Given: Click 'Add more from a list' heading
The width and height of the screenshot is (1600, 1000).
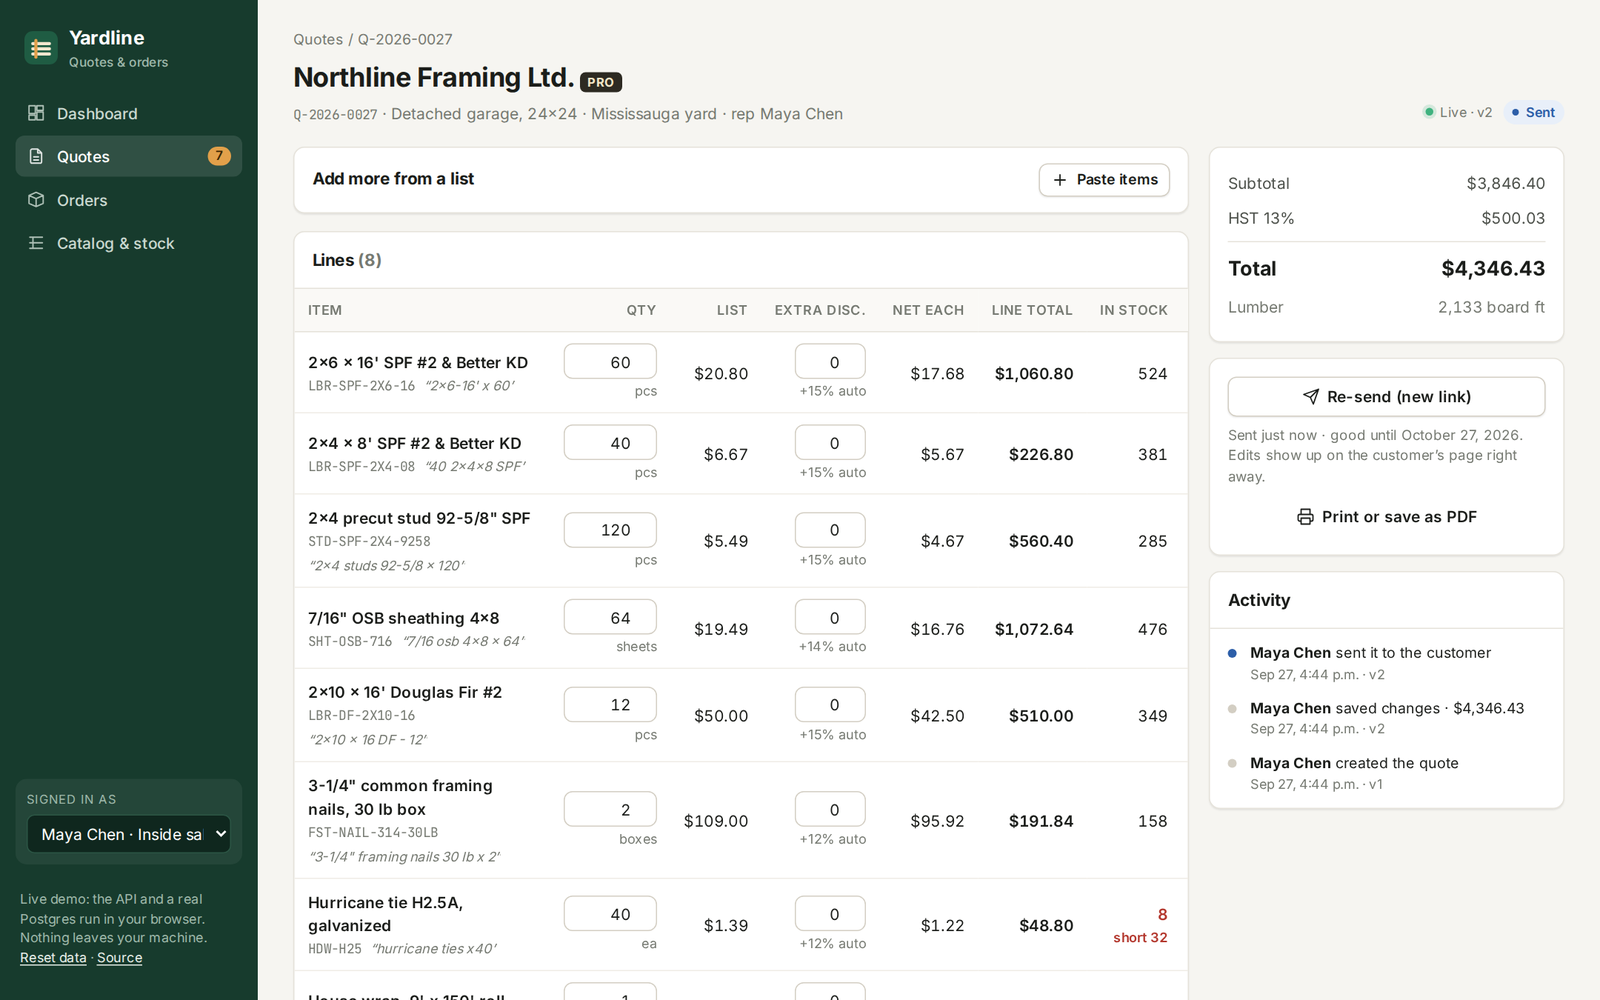Looking at the screenshot, I should click(393, 179).
